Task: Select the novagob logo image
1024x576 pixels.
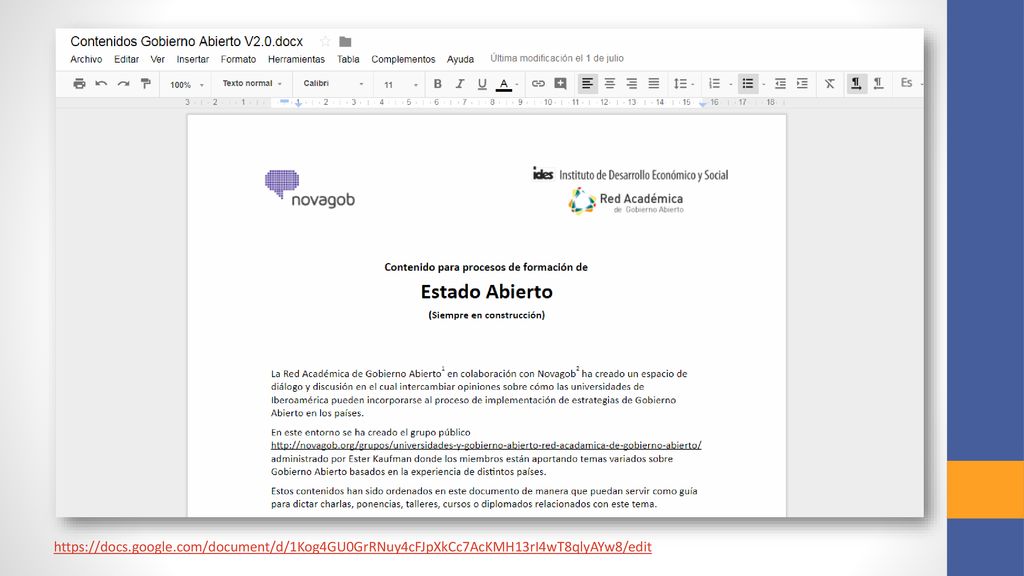Action: point(310,189)
